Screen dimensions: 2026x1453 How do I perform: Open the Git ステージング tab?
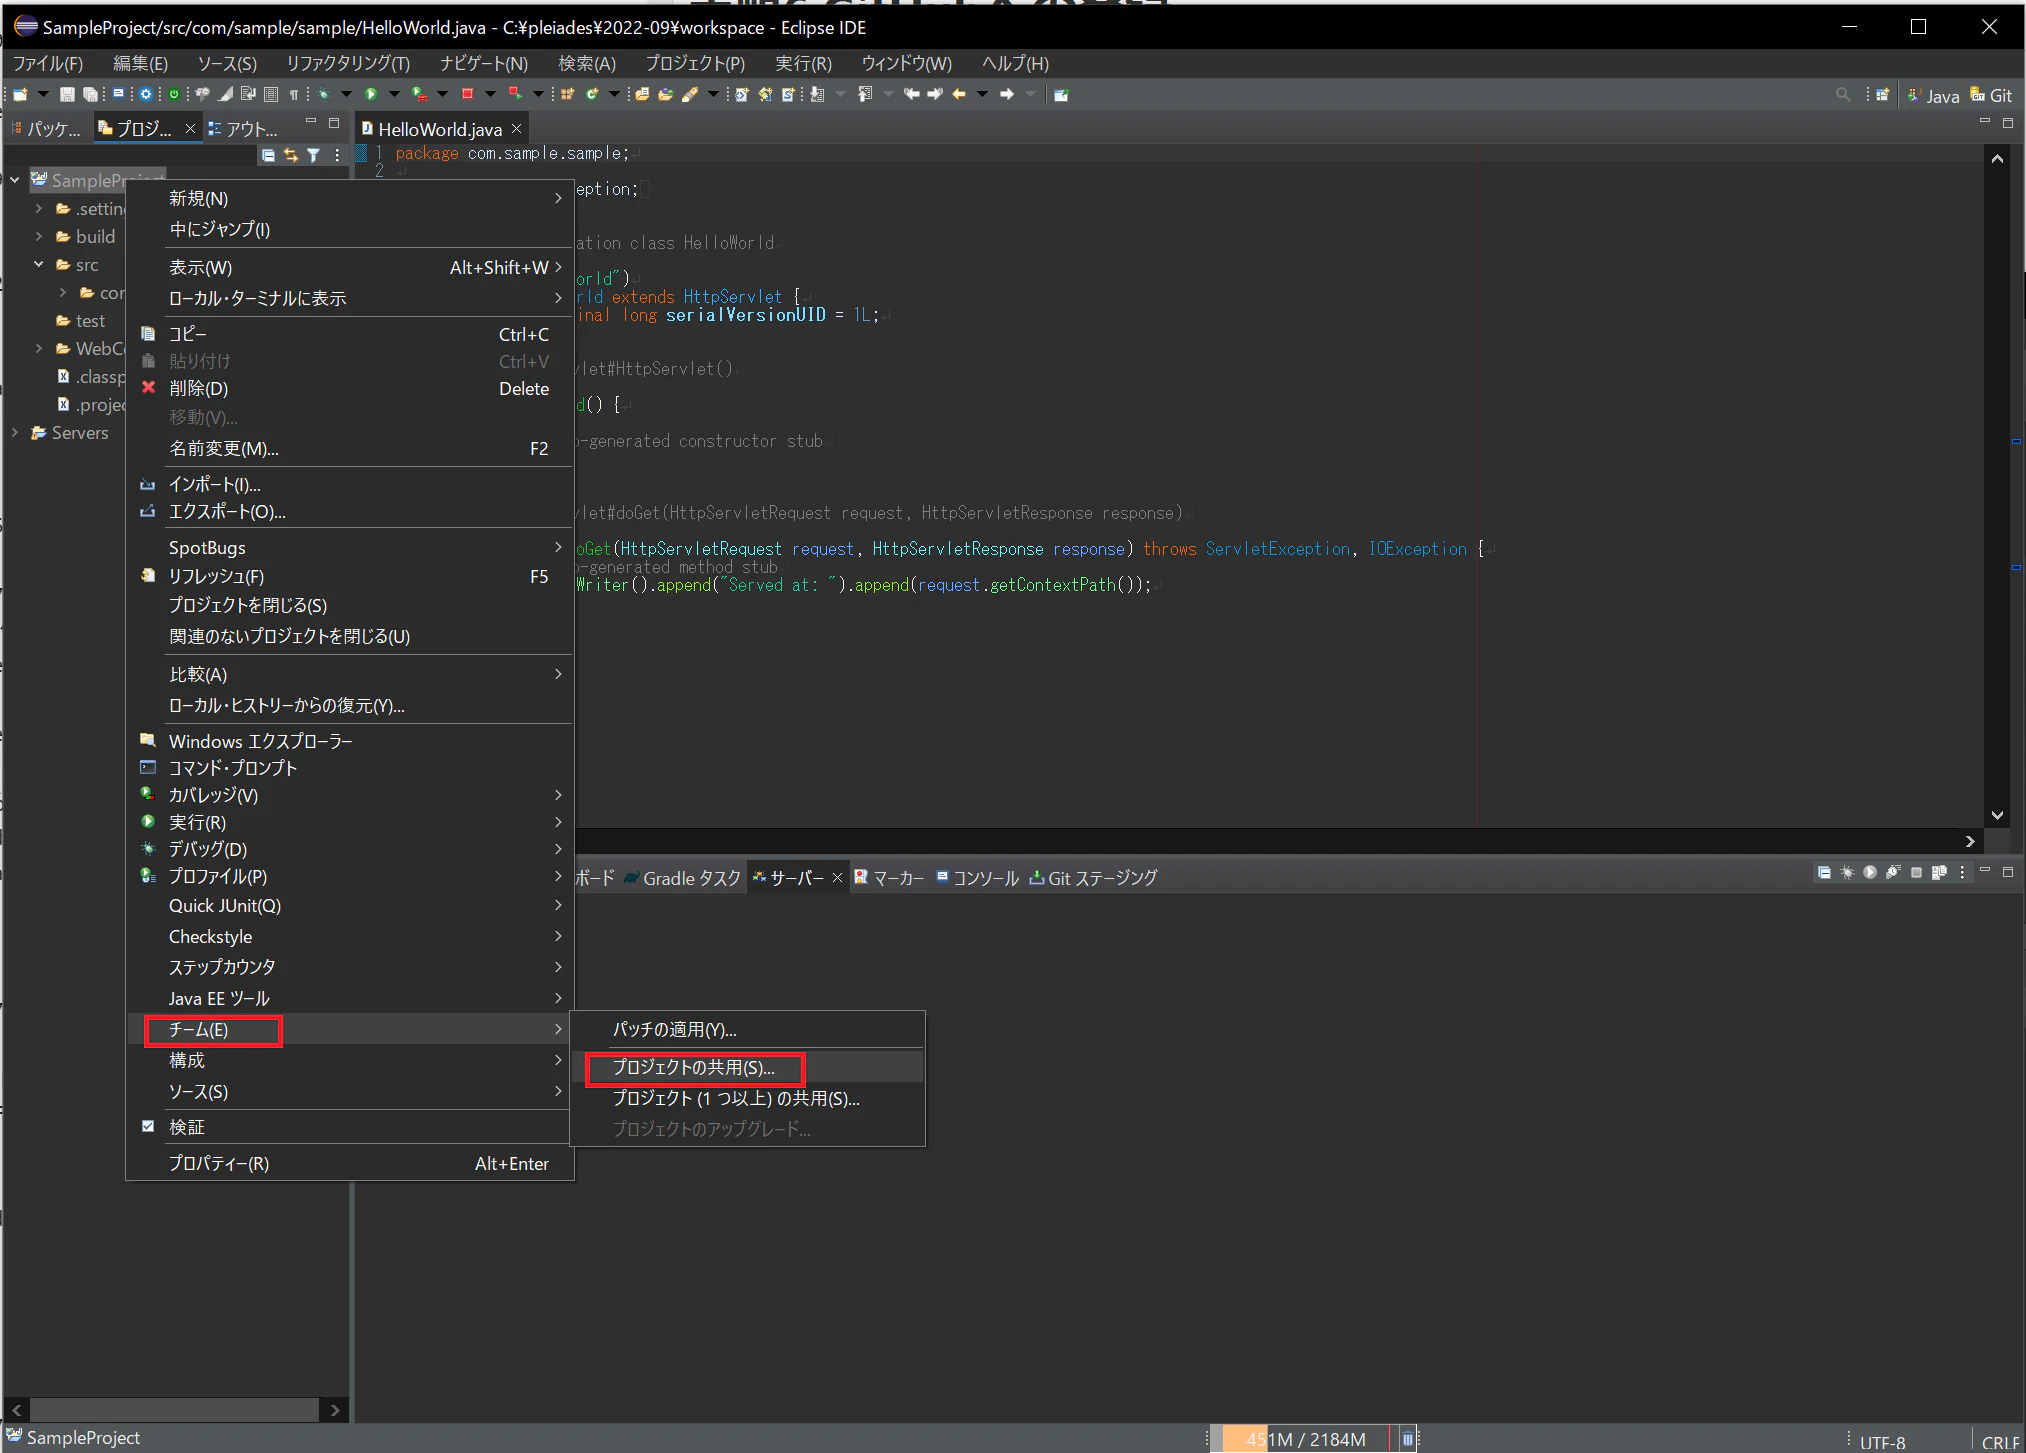[x=1094, y=877]
